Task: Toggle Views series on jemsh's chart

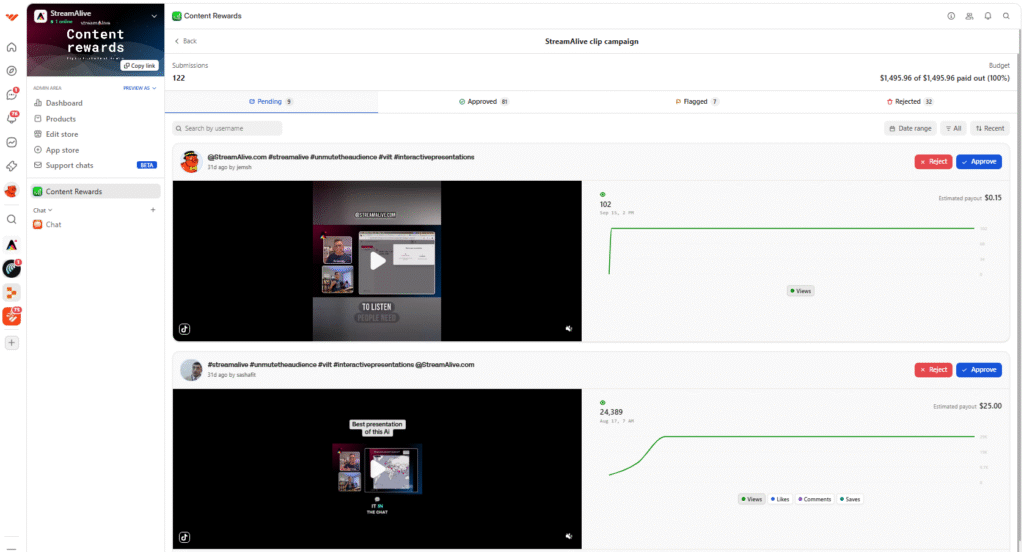Action: (x=800, y=291)
